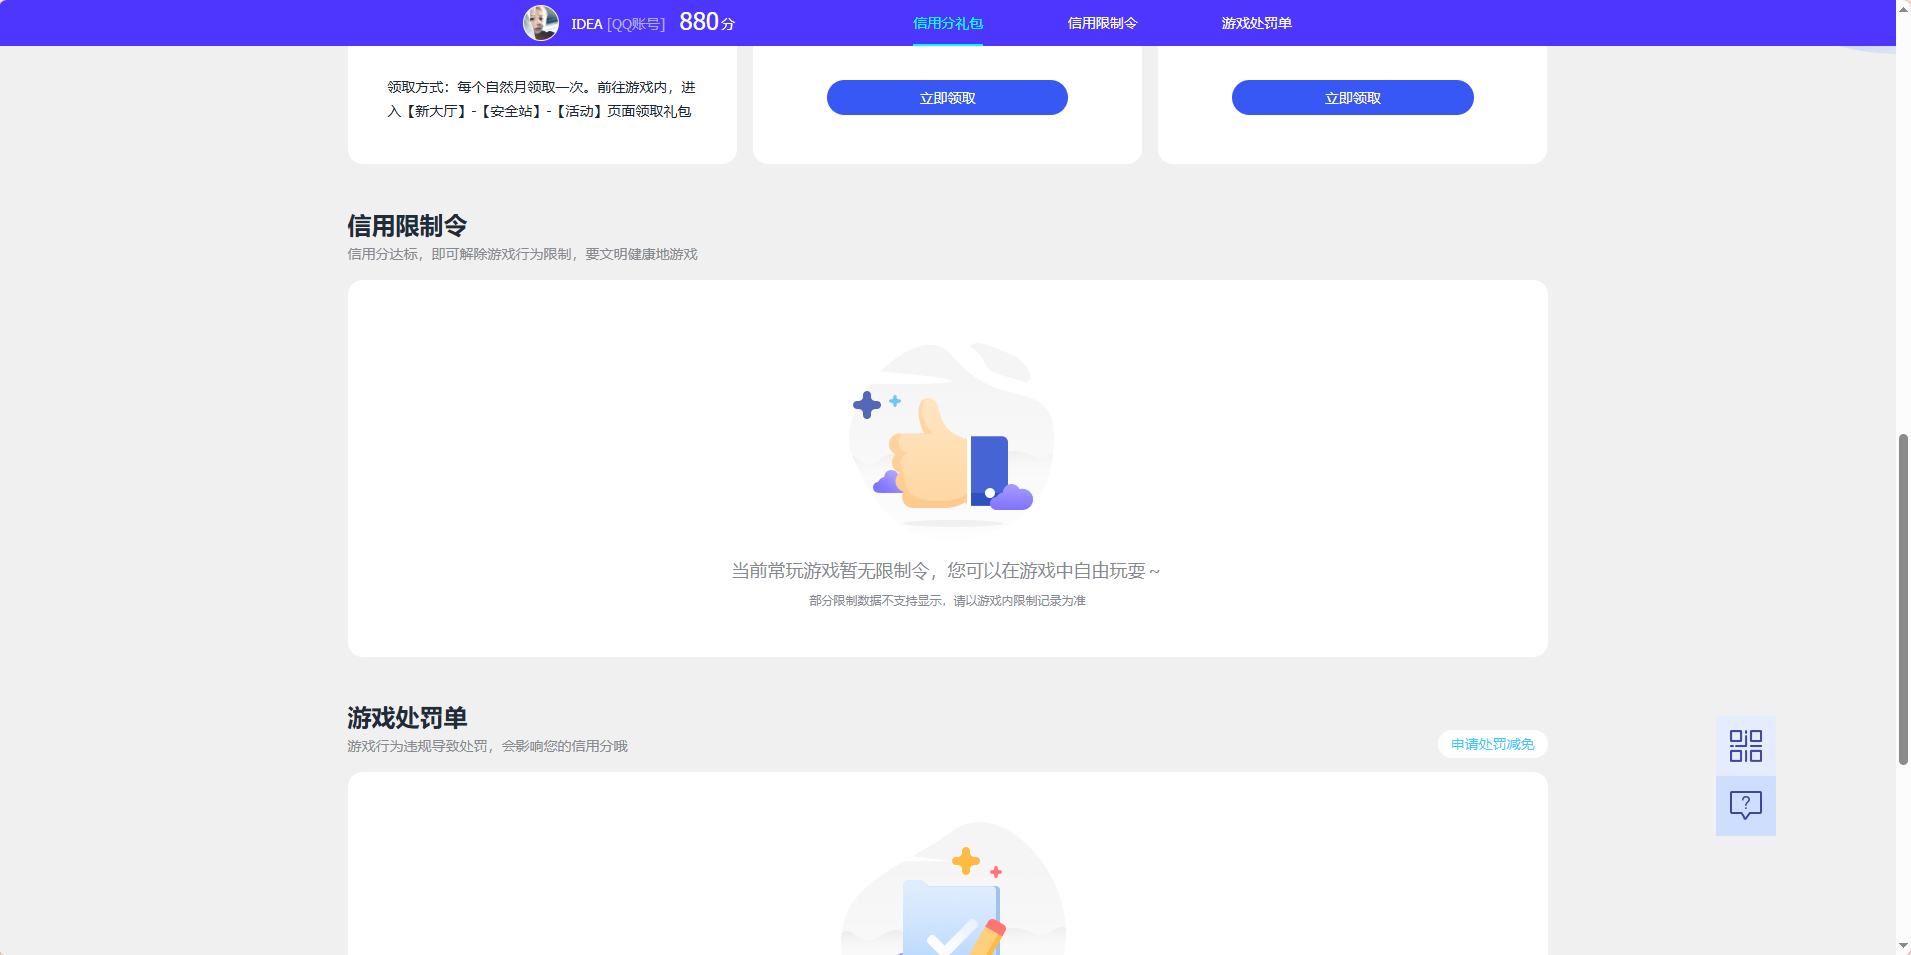Click the 880分 credit score display

(703, 21)
